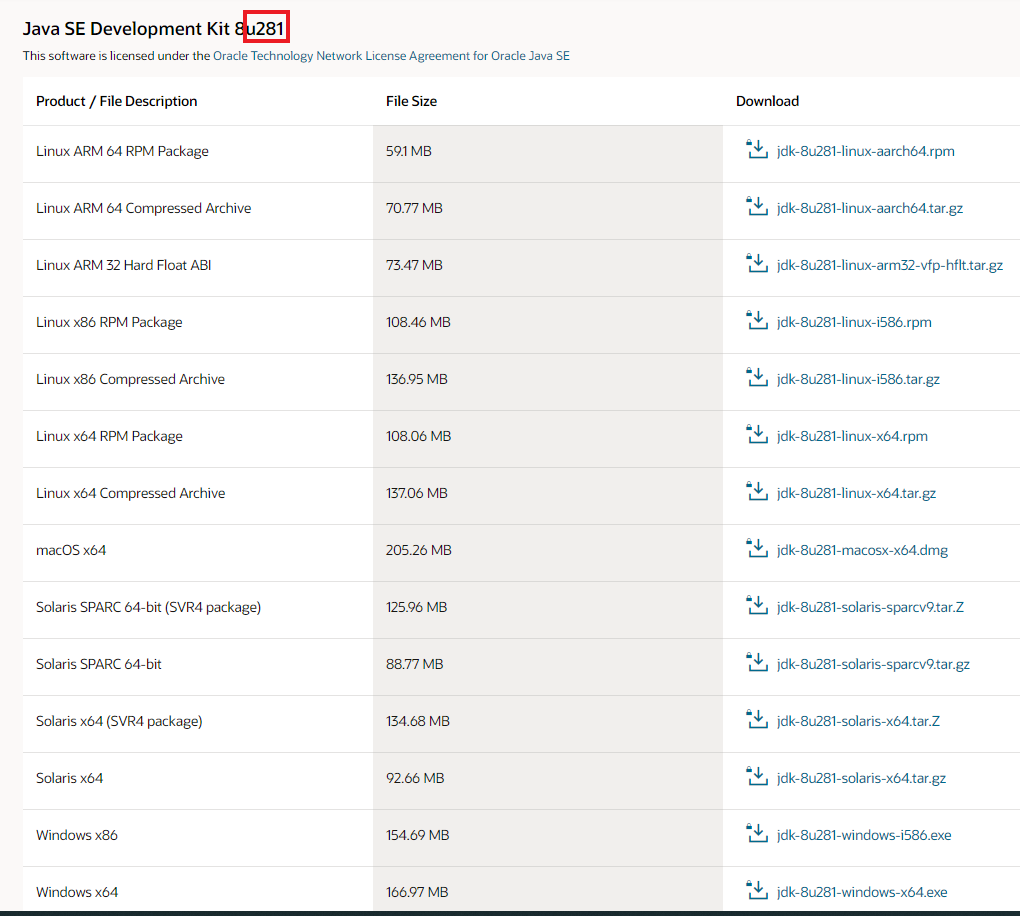Click download icon for solaris-sparcv9.tar.gz
1020x916 pixels.
(x=757, y=662)
